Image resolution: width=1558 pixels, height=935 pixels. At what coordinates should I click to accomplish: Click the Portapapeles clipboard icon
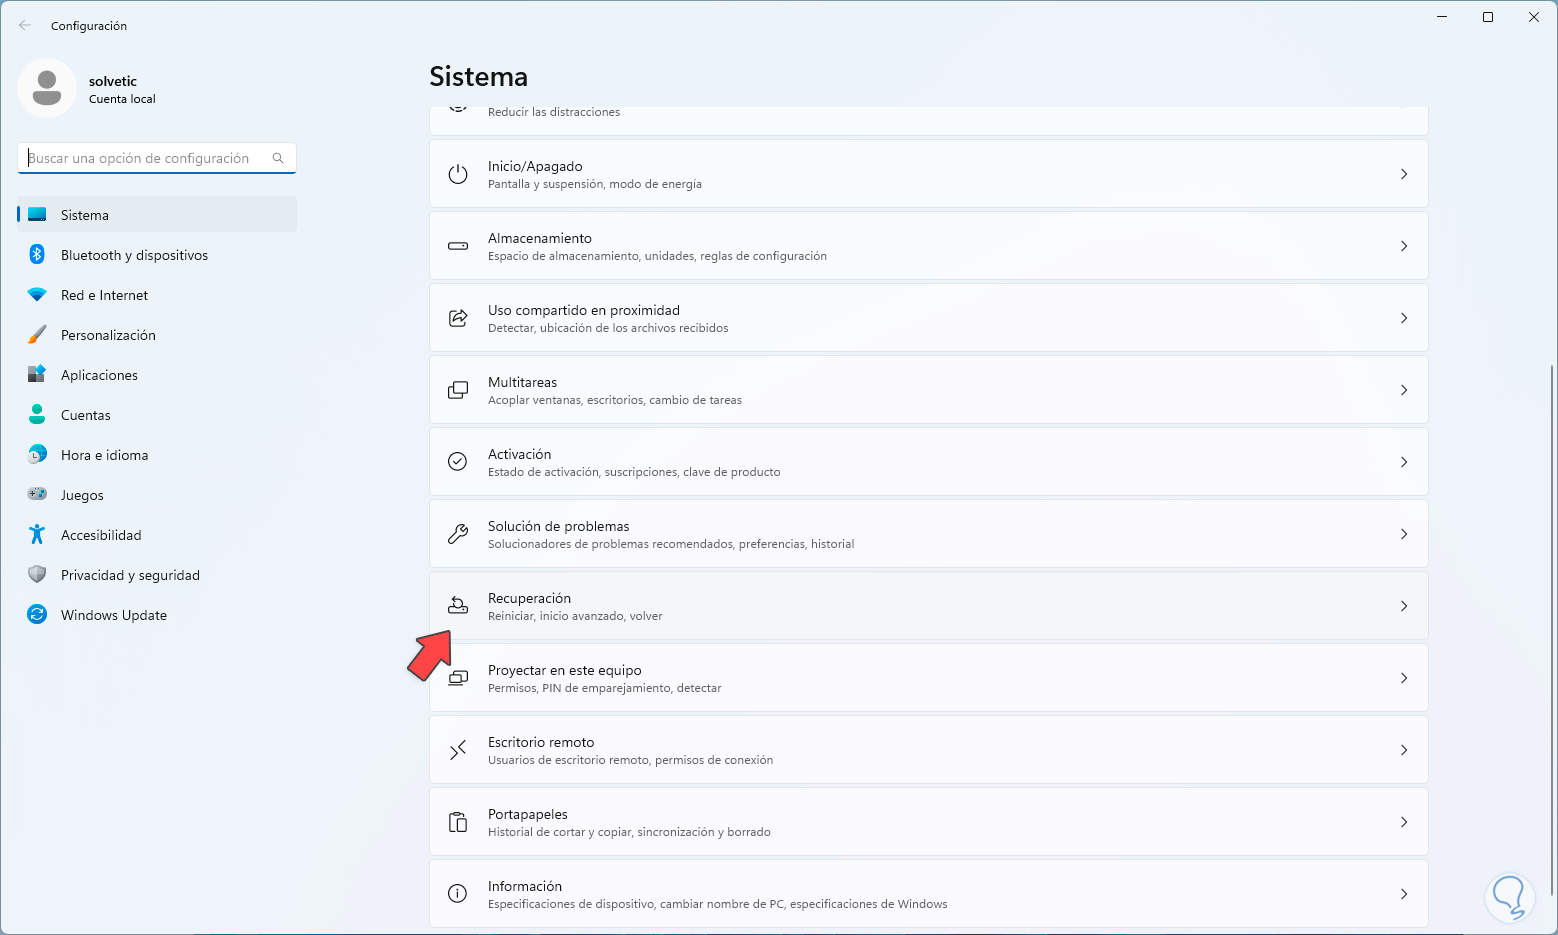coord(458,822)
